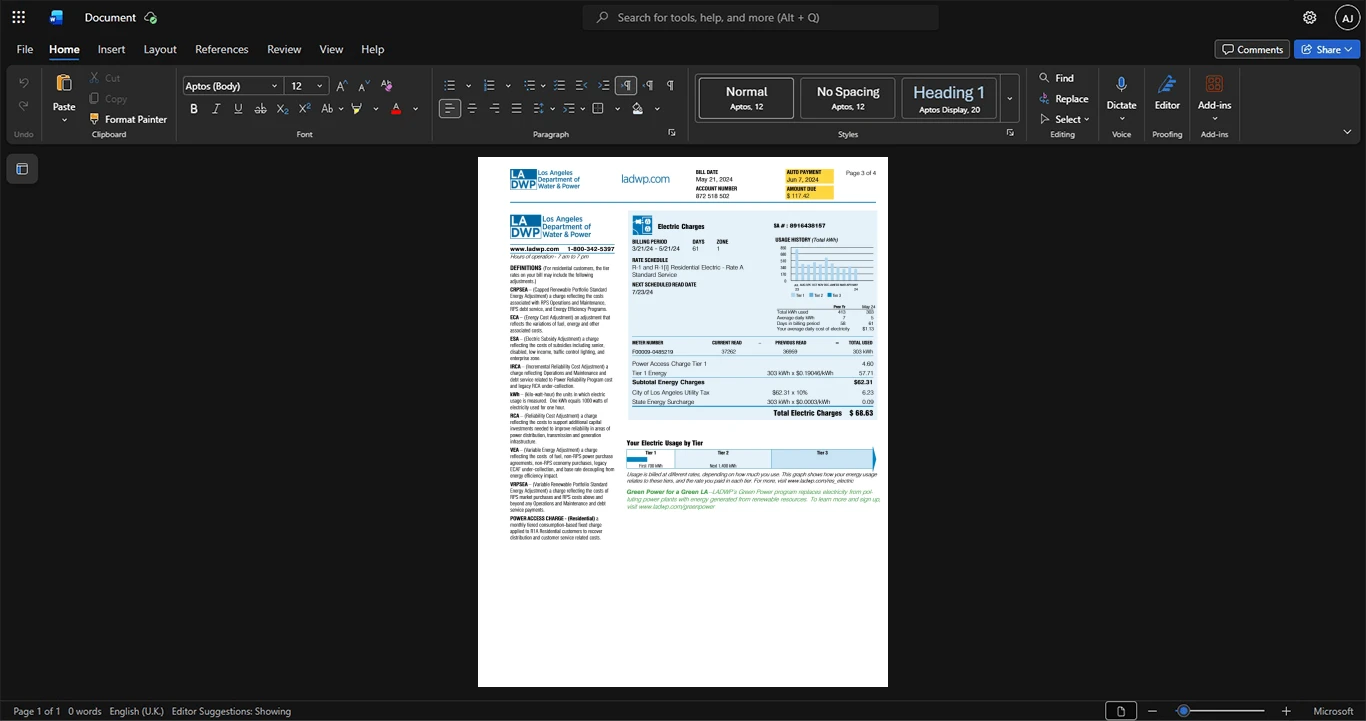Click the Clear Formatting icon
This screenshot has height=721, width=1366.
387,86
